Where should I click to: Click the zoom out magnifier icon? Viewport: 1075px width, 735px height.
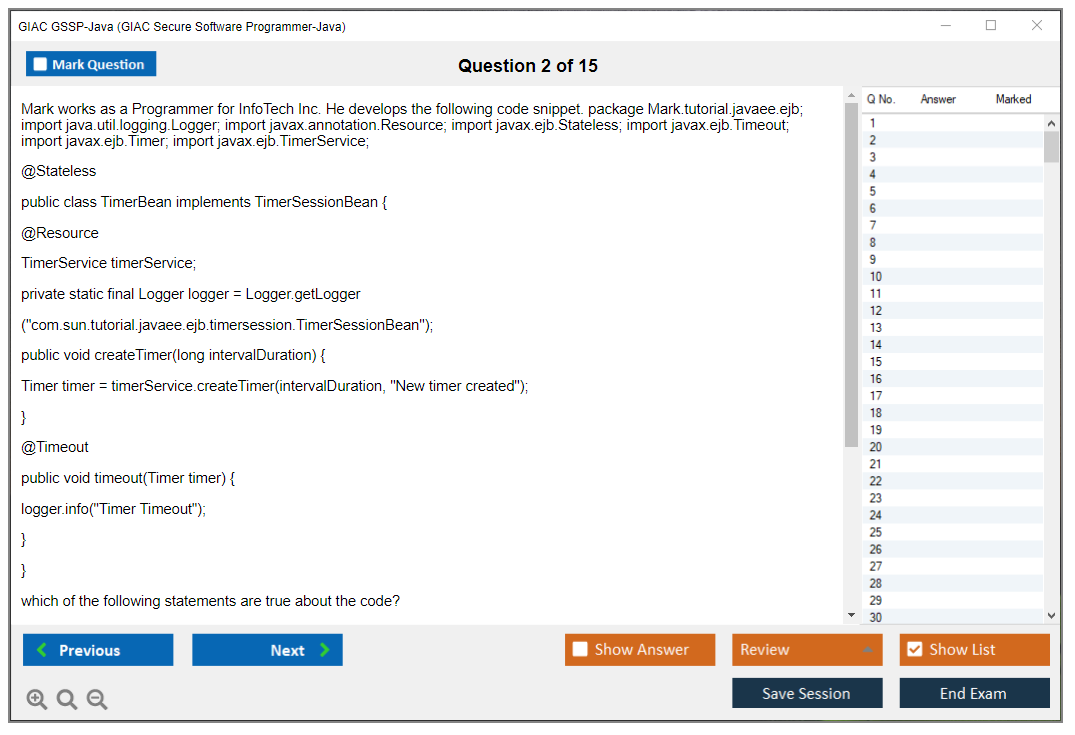click(x=96, y=699)
